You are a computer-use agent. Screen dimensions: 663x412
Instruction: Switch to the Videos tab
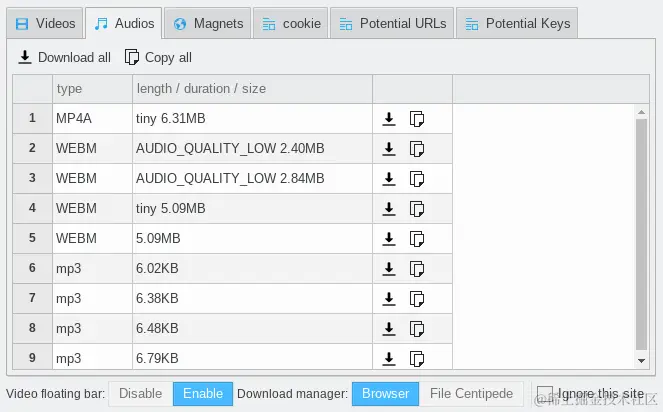[45, 23]
